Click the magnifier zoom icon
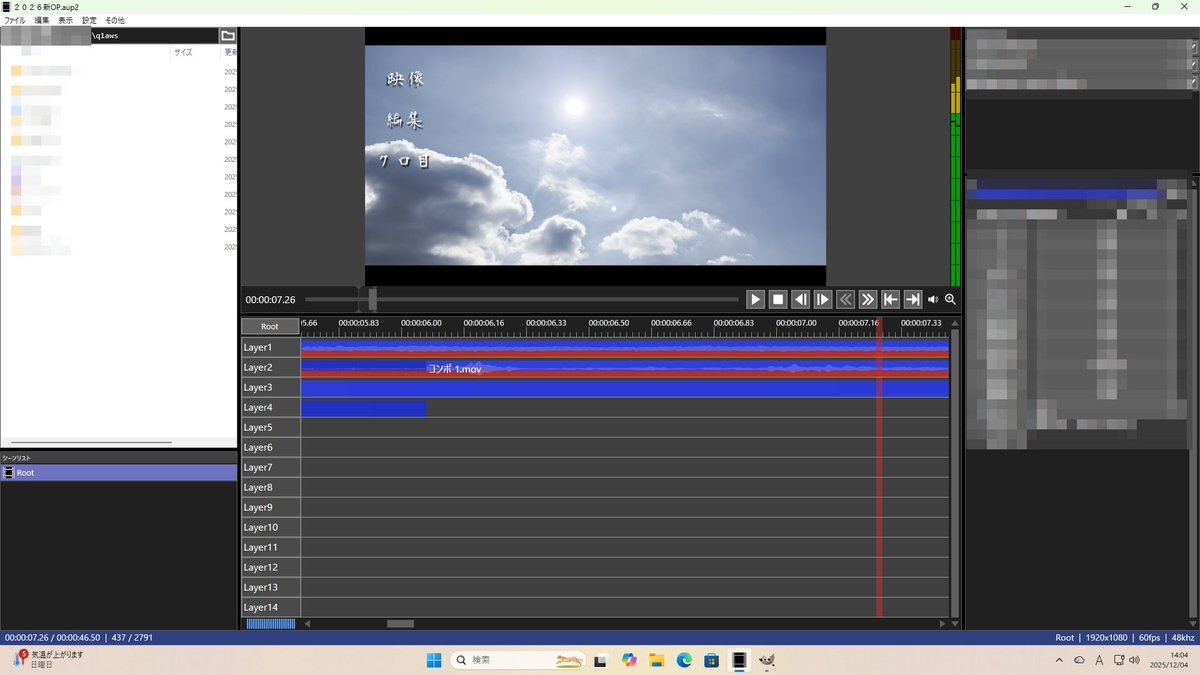This screenshot has height=675, width=1200. [950, 299]
